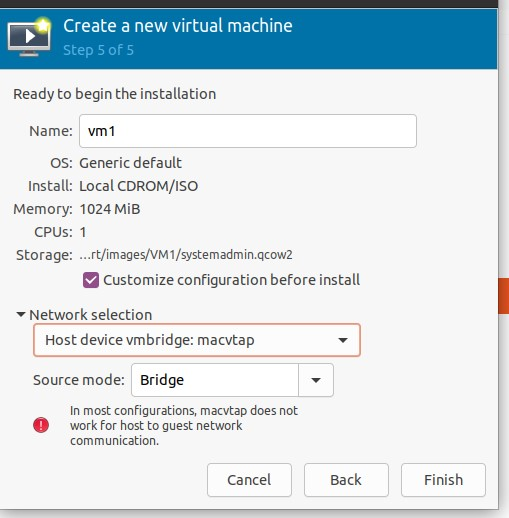Toggle Customize configuration before install checkbox
The image size is (509, 518).
click(x=91, y=280)
